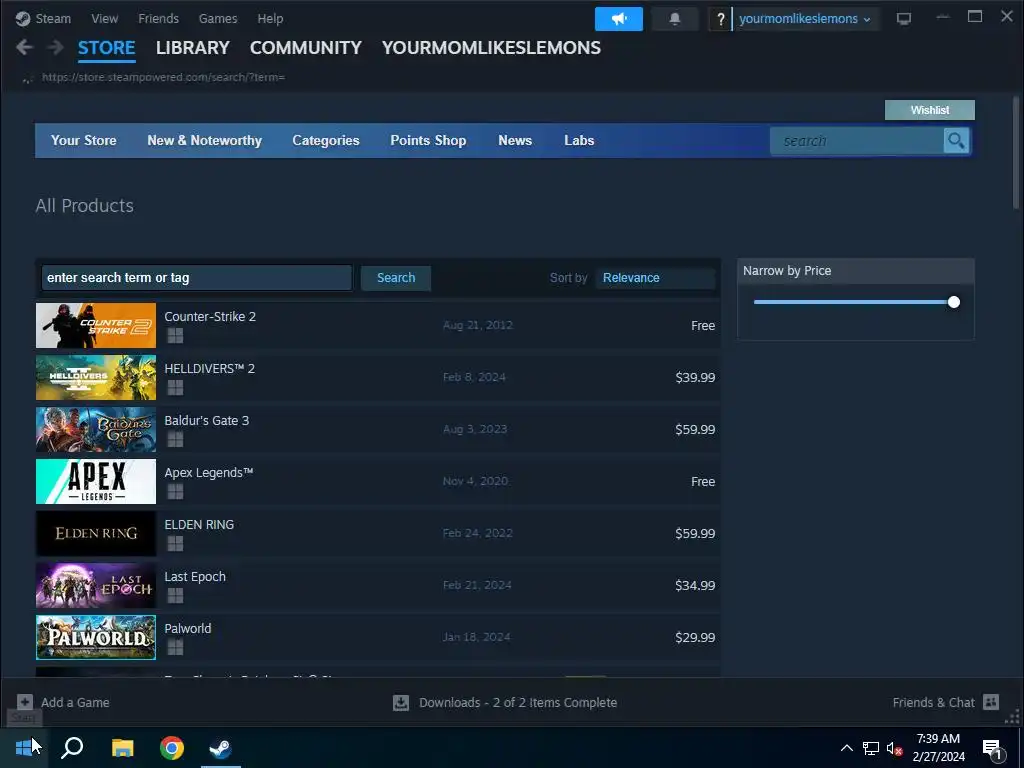Expand the yourmomlikeslemons account dropdown
This screenshot has height=768, width=1024.
point(804,19)
